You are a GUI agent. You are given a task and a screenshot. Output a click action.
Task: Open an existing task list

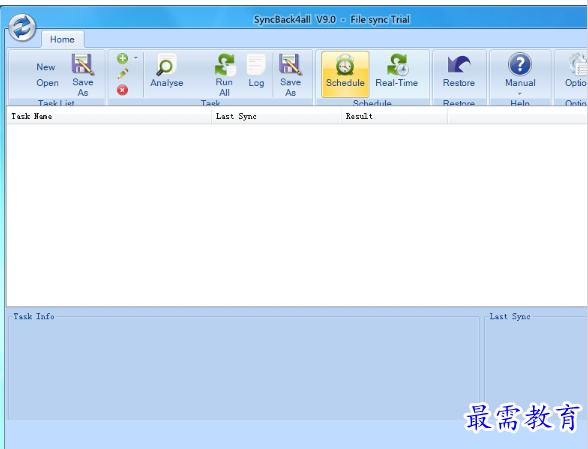(x=47, y=83)
